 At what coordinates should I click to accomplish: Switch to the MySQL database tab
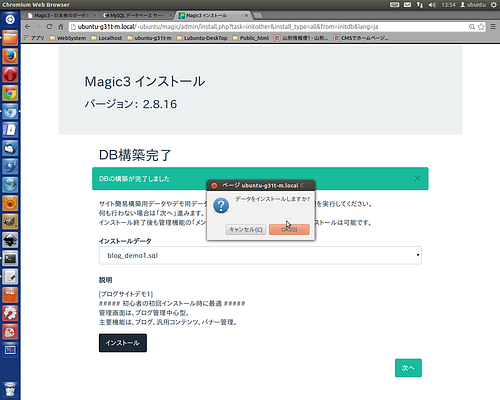tap(137, 15)
